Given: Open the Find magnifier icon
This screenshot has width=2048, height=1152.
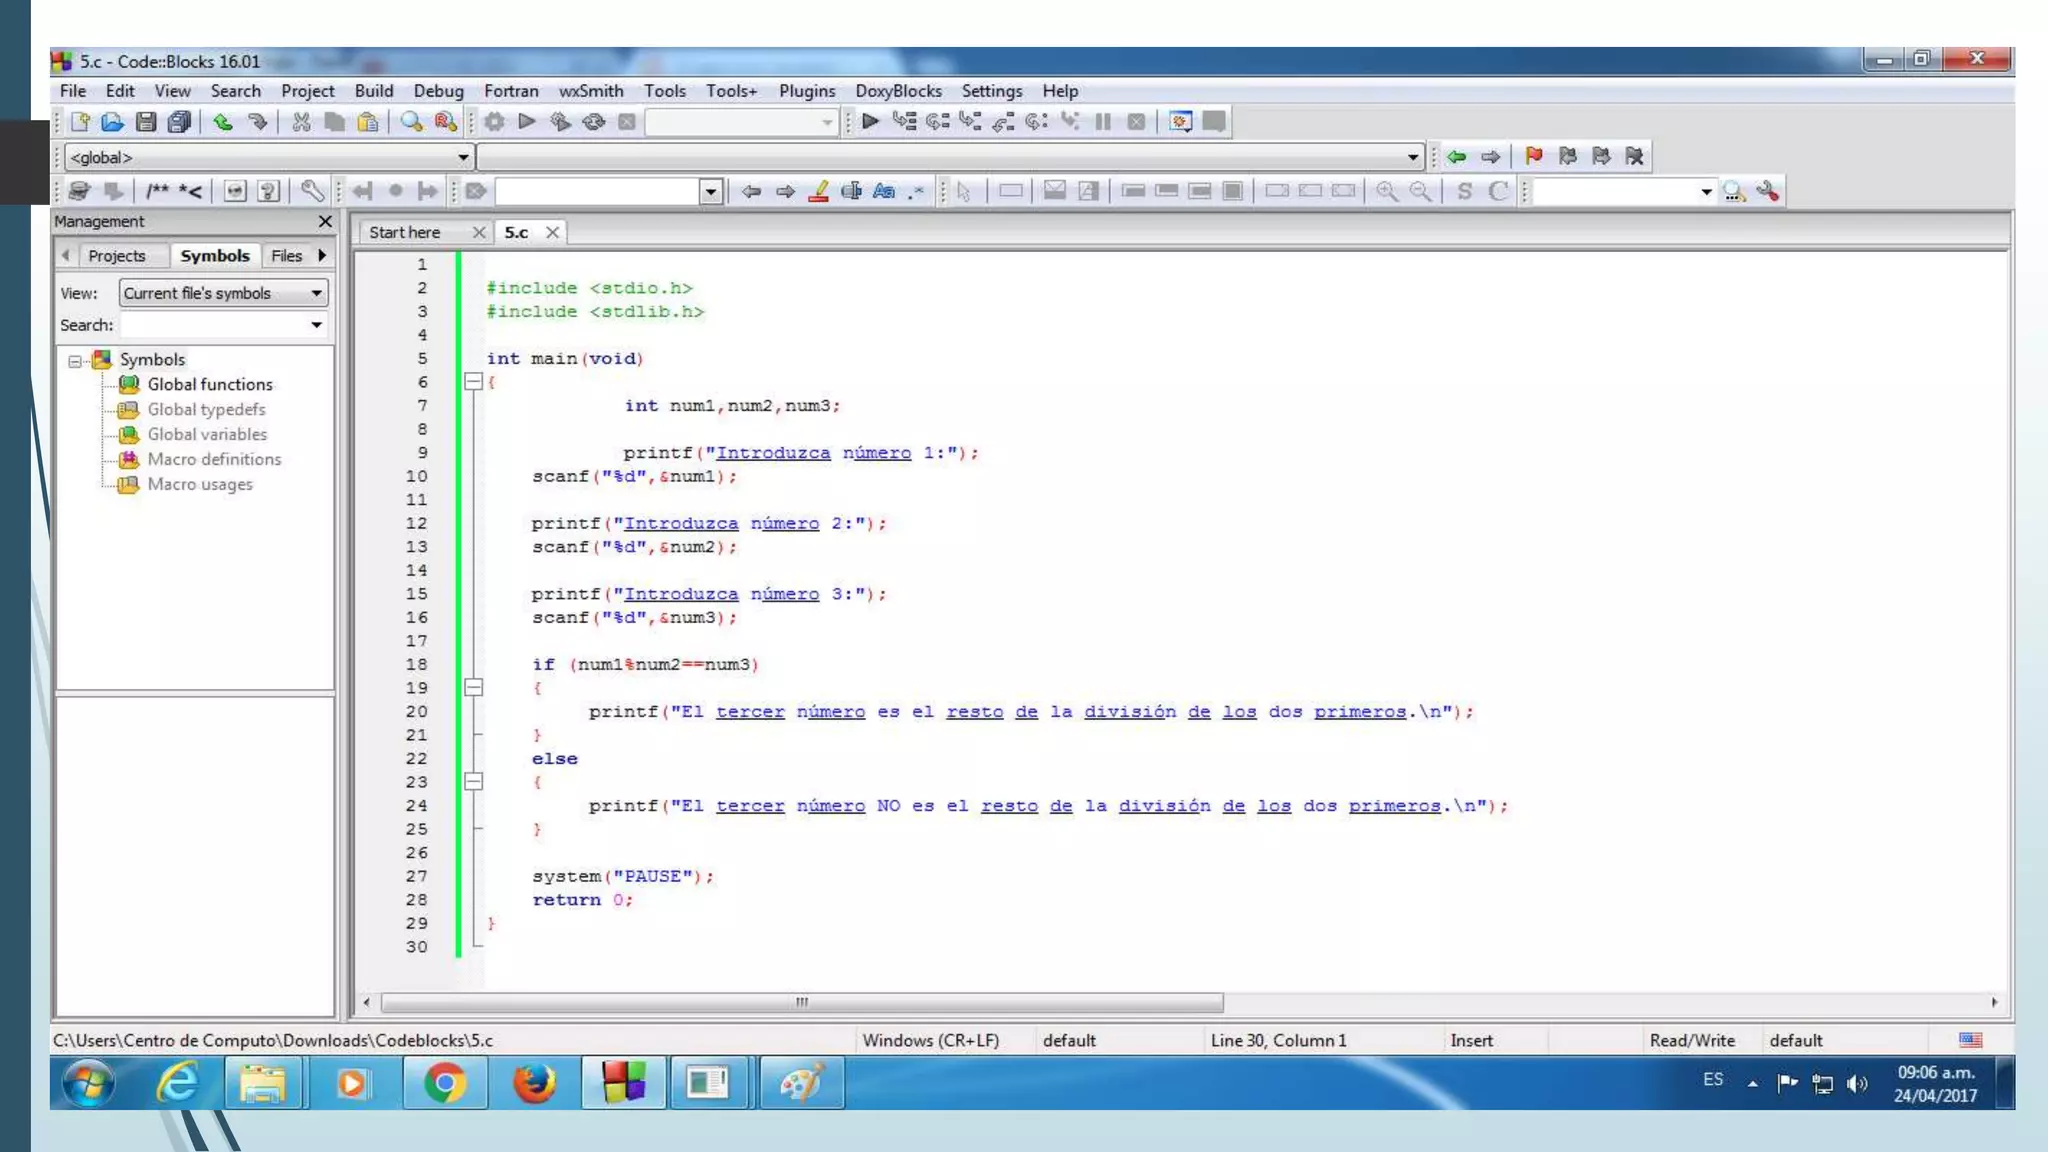Looking at the screenshot, I should 411,122.
